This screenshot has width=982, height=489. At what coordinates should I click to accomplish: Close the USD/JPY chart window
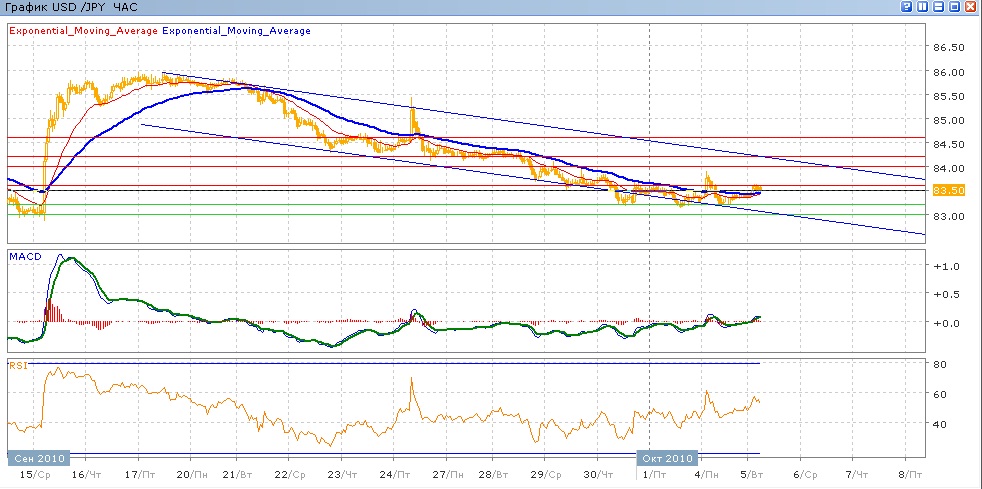pyautogui.click(x=971, y=7)
